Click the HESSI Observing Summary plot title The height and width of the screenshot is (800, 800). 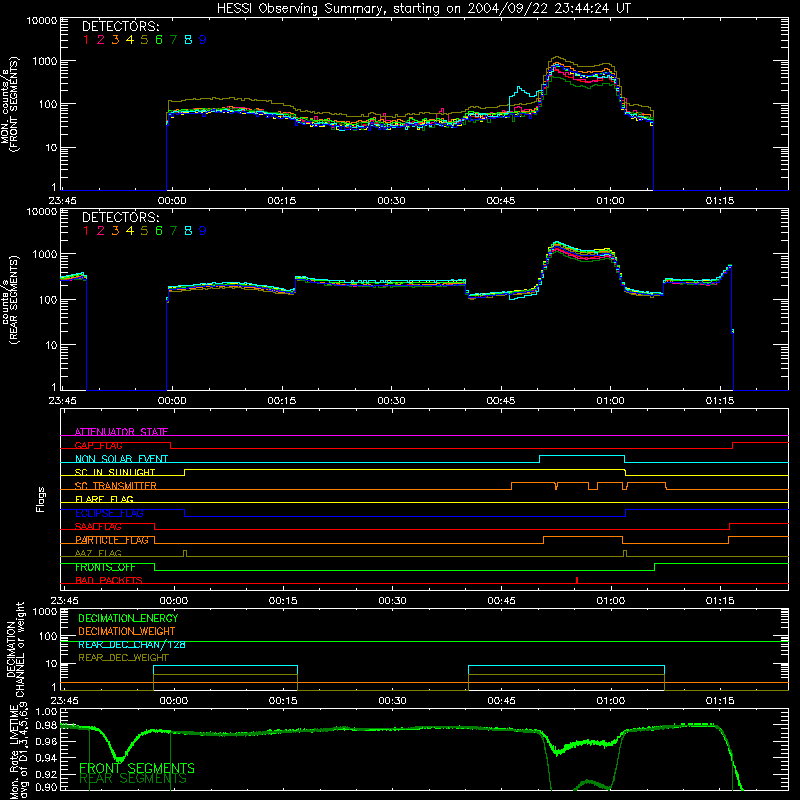point(424,9)
